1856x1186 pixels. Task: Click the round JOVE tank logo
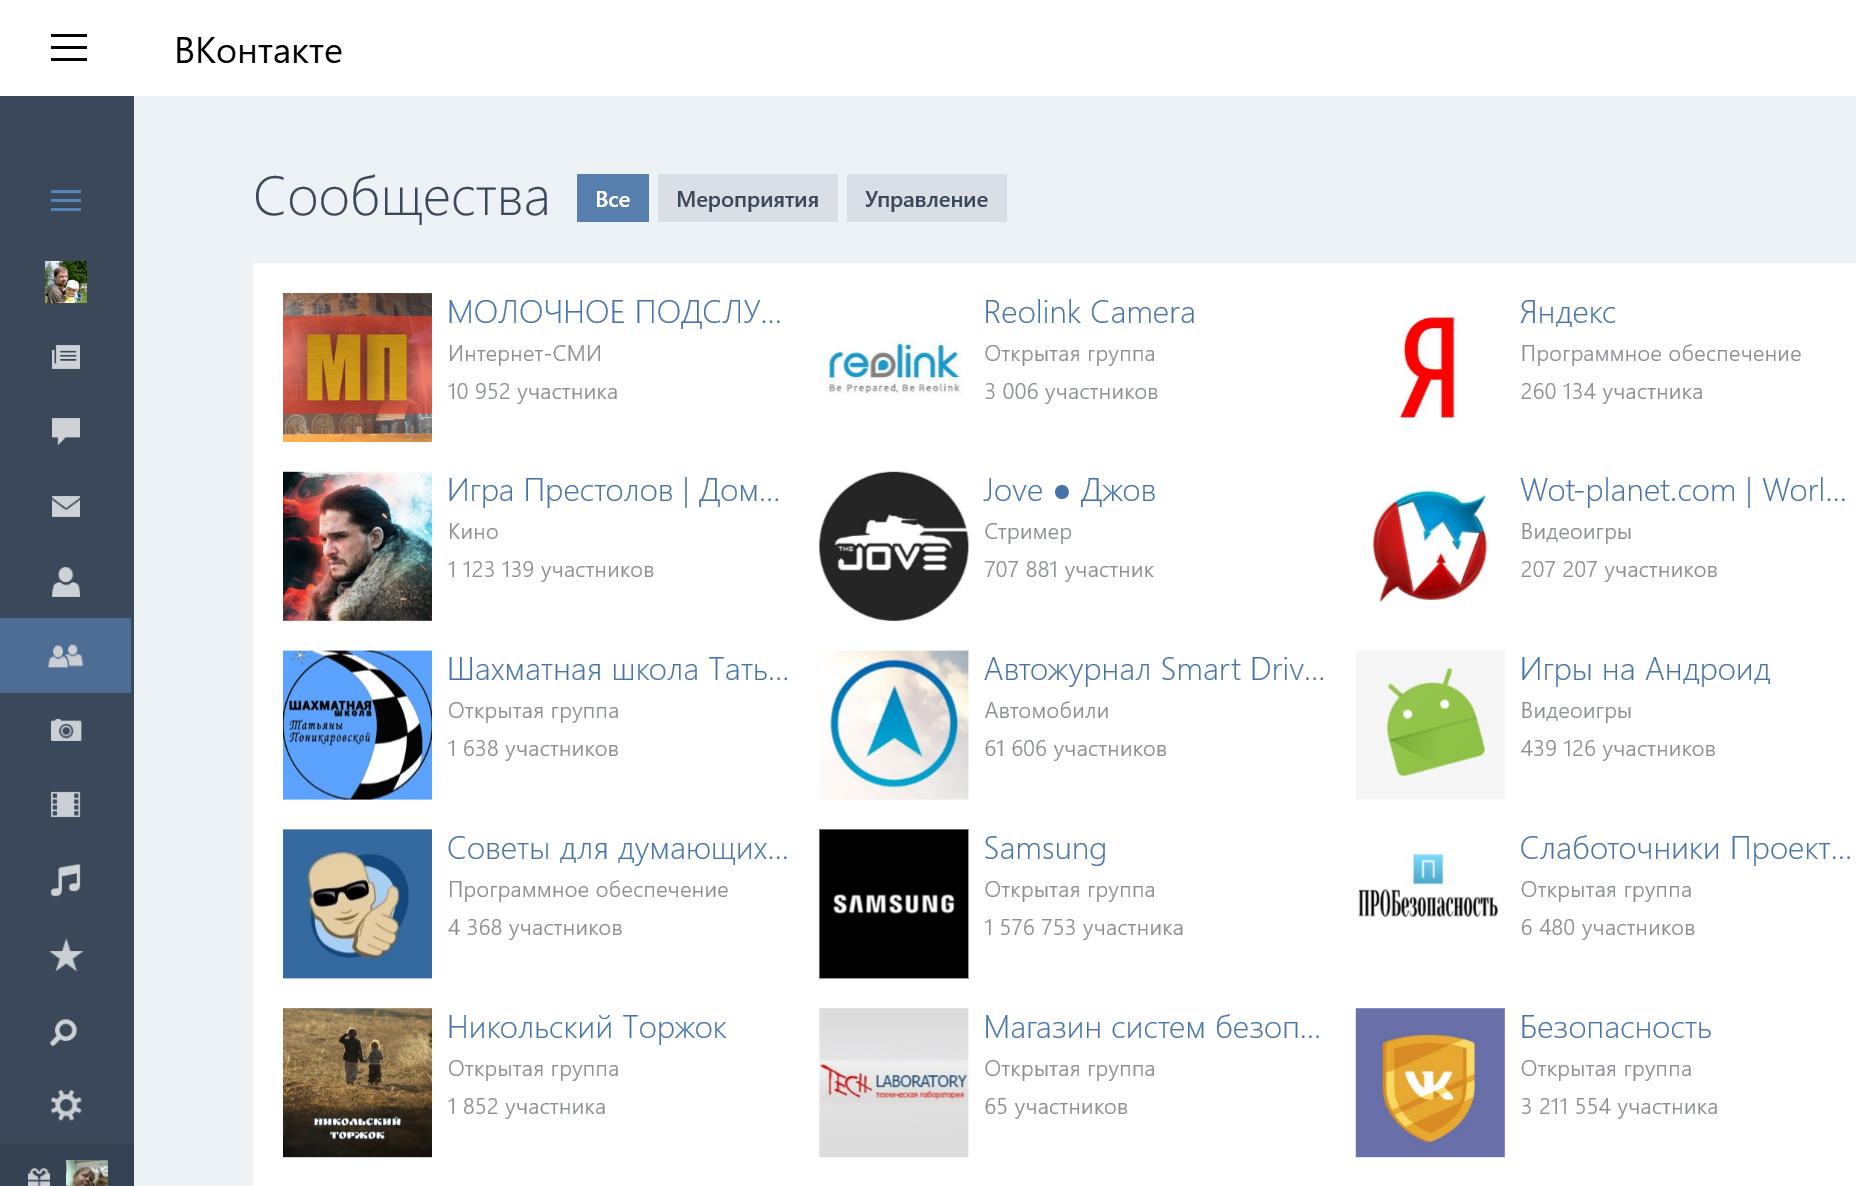tap(893, 546)
